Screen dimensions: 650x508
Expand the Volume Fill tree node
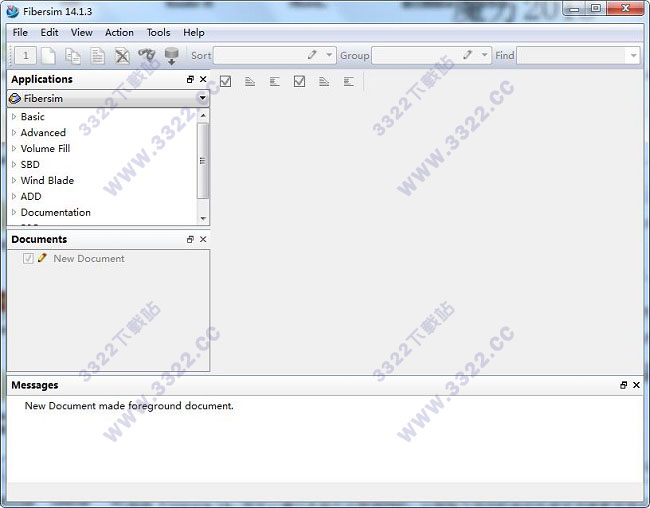pyautogui.click(x=14, y=148)
